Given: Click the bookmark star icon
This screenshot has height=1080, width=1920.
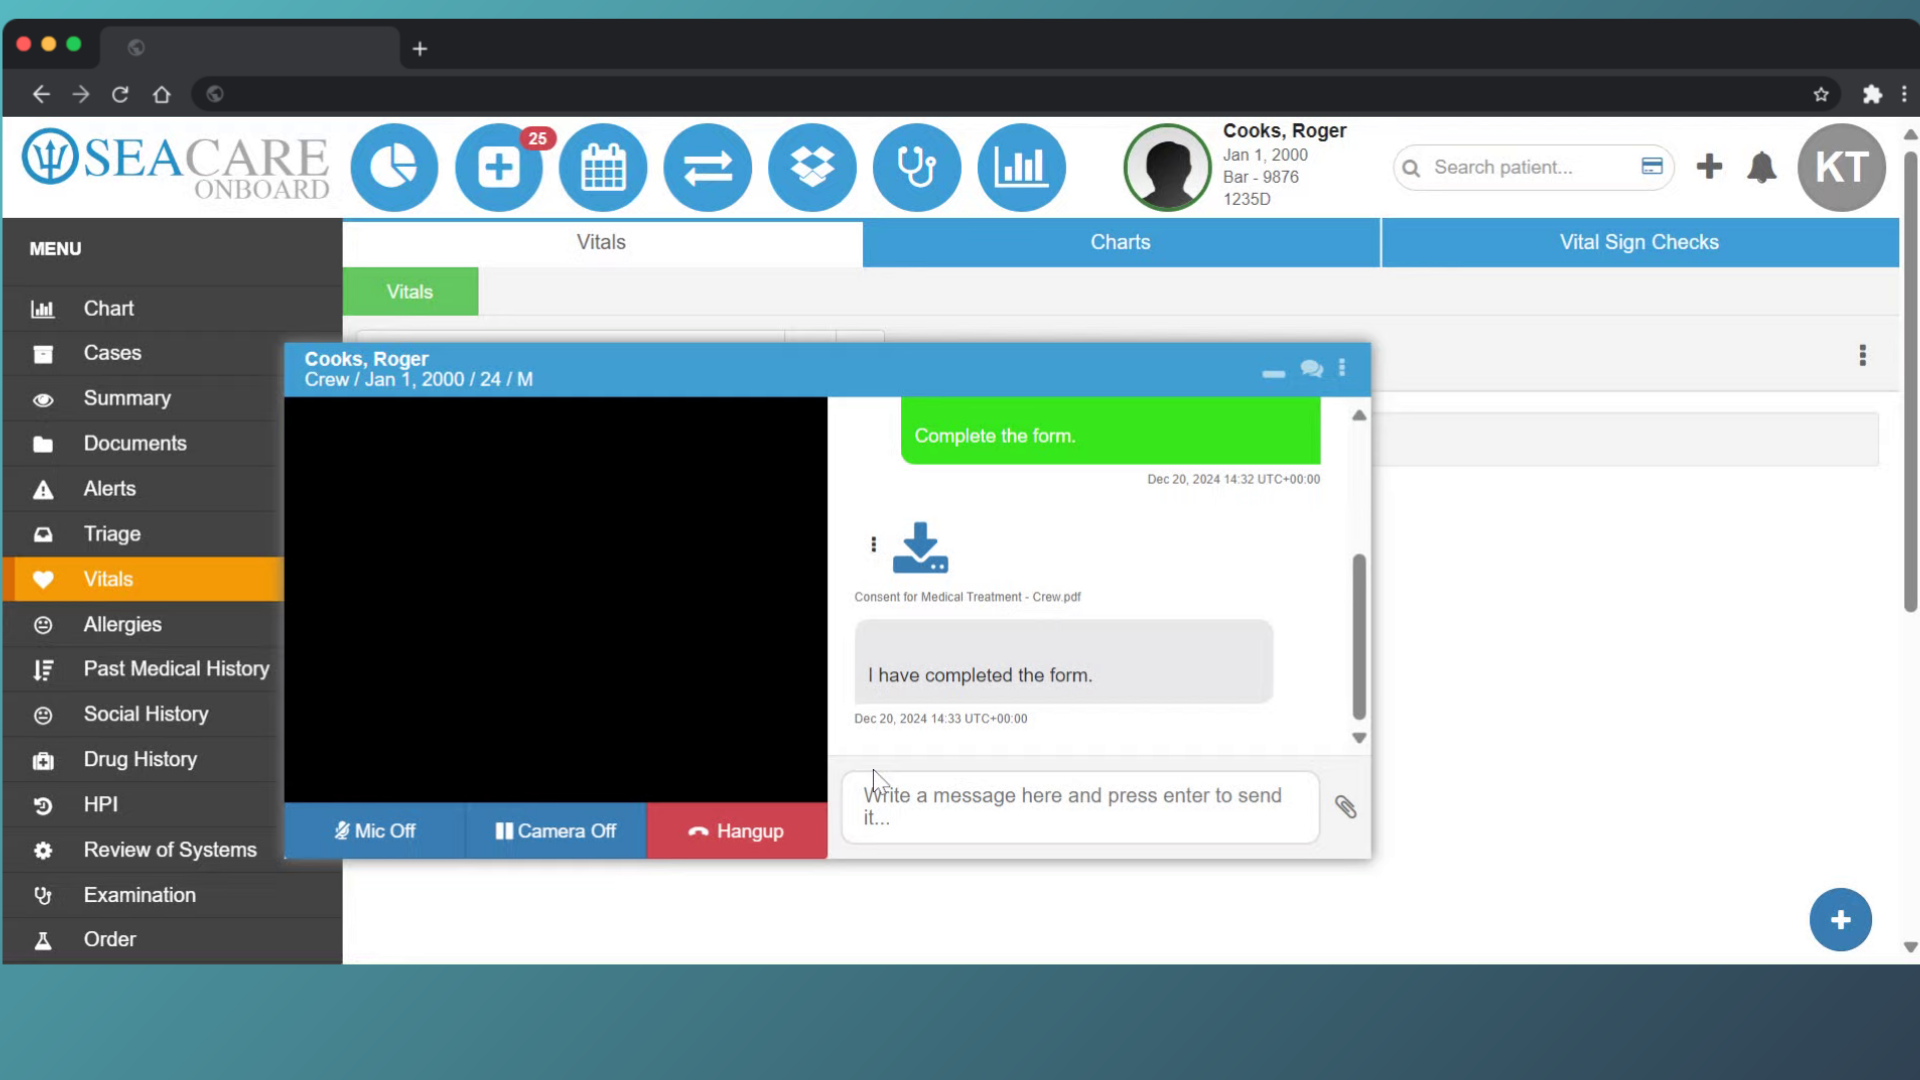Looking at the screenshot, I should [x=1821, y=94].
